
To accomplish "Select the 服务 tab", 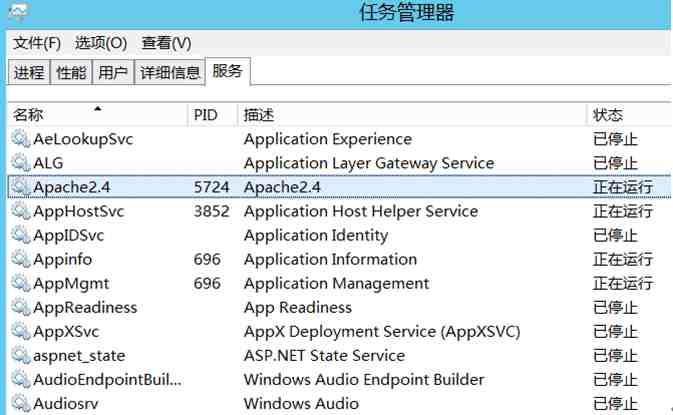I will 227,71.
